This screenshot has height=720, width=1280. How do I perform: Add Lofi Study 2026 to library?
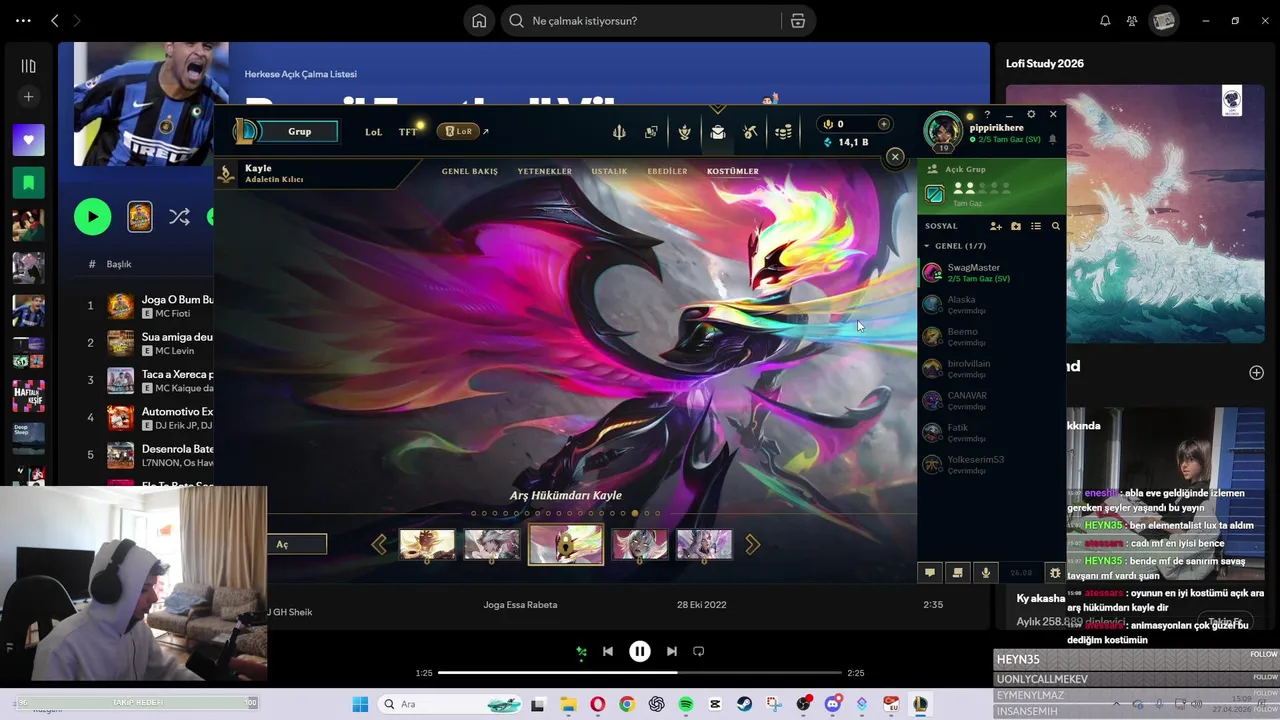pos(1256,373)
